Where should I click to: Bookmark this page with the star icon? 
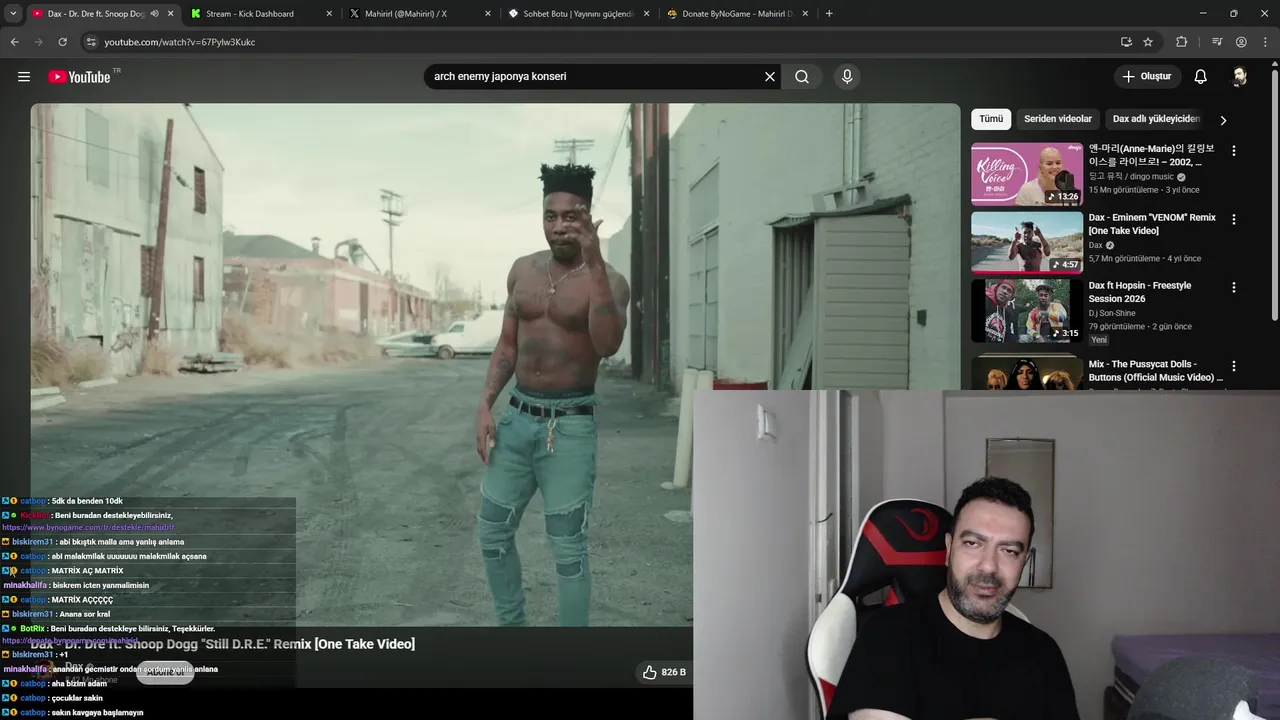pos(1148,42)
